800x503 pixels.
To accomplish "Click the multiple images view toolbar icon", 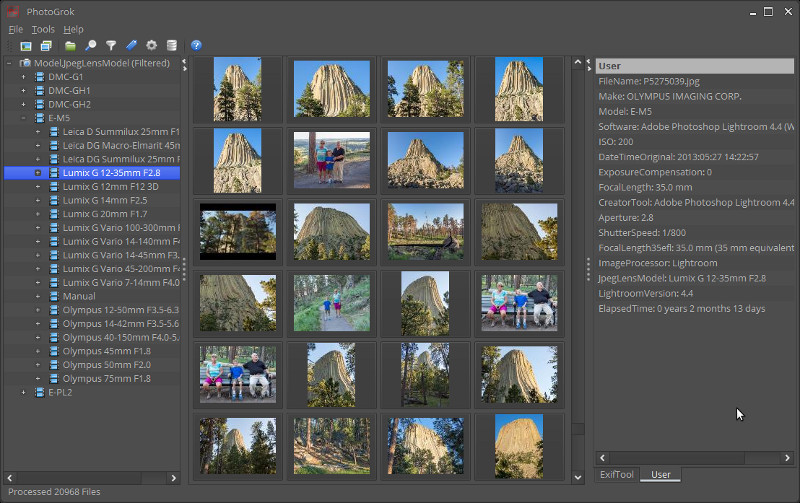I will point(47,46).
